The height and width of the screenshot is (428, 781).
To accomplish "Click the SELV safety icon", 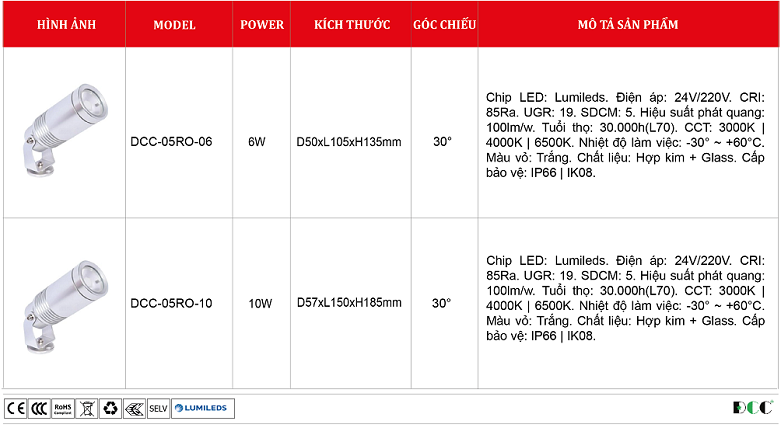I will click(158, 408).
